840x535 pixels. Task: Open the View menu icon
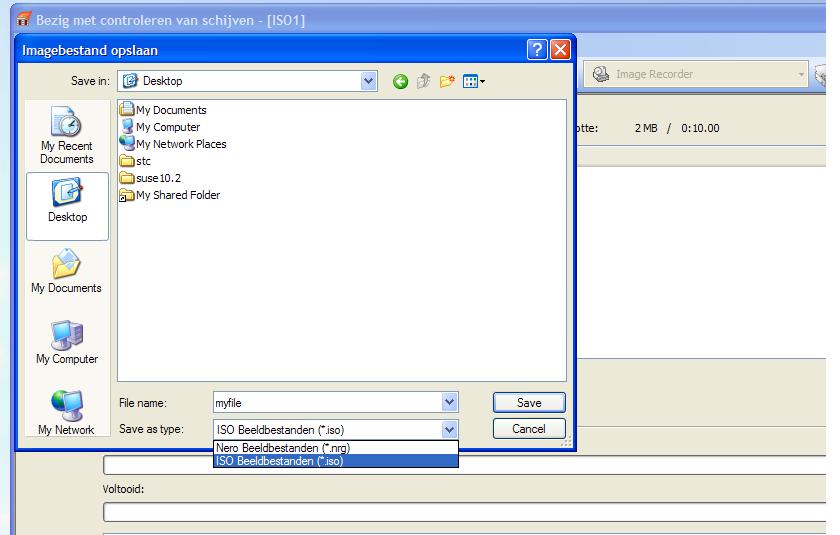point(474,81)
